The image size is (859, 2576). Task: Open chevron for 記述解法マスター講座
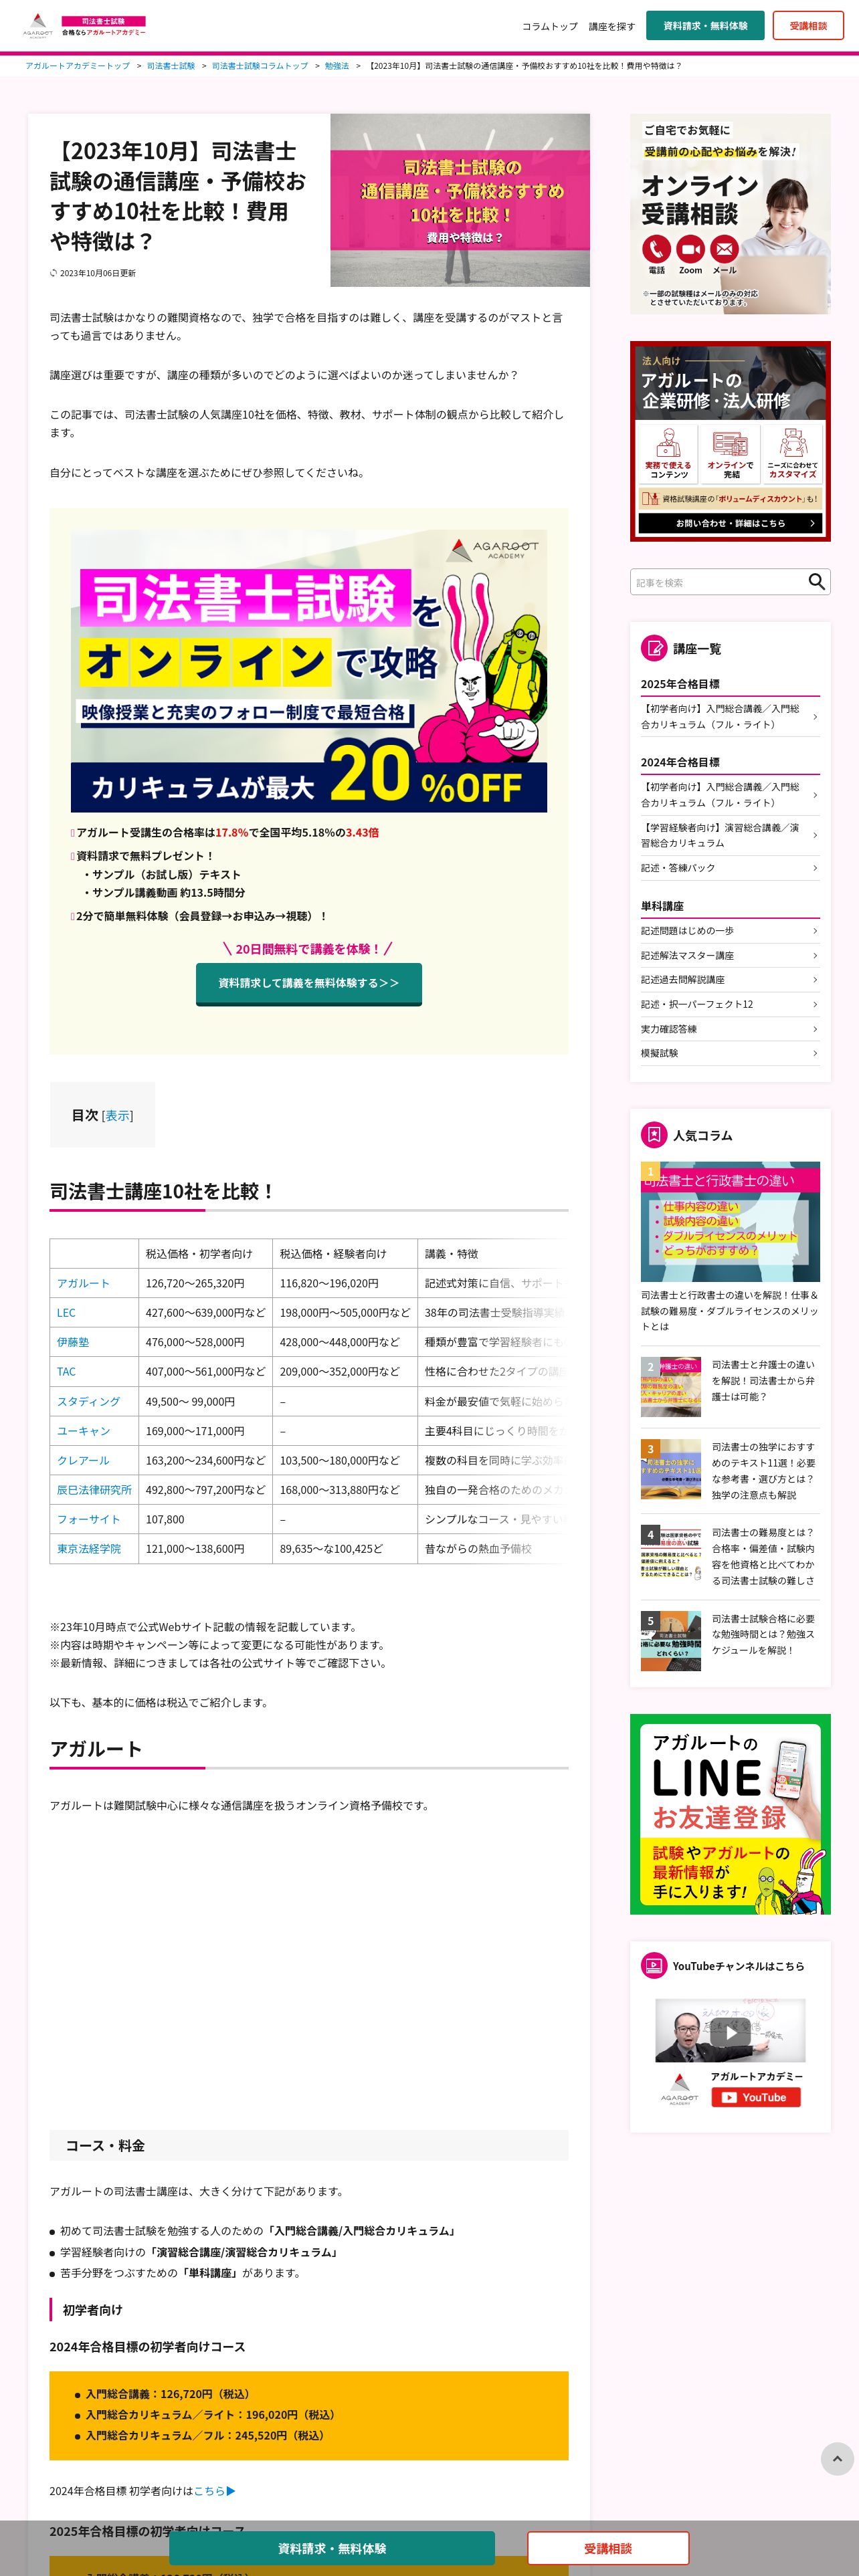tap(815, 956)
